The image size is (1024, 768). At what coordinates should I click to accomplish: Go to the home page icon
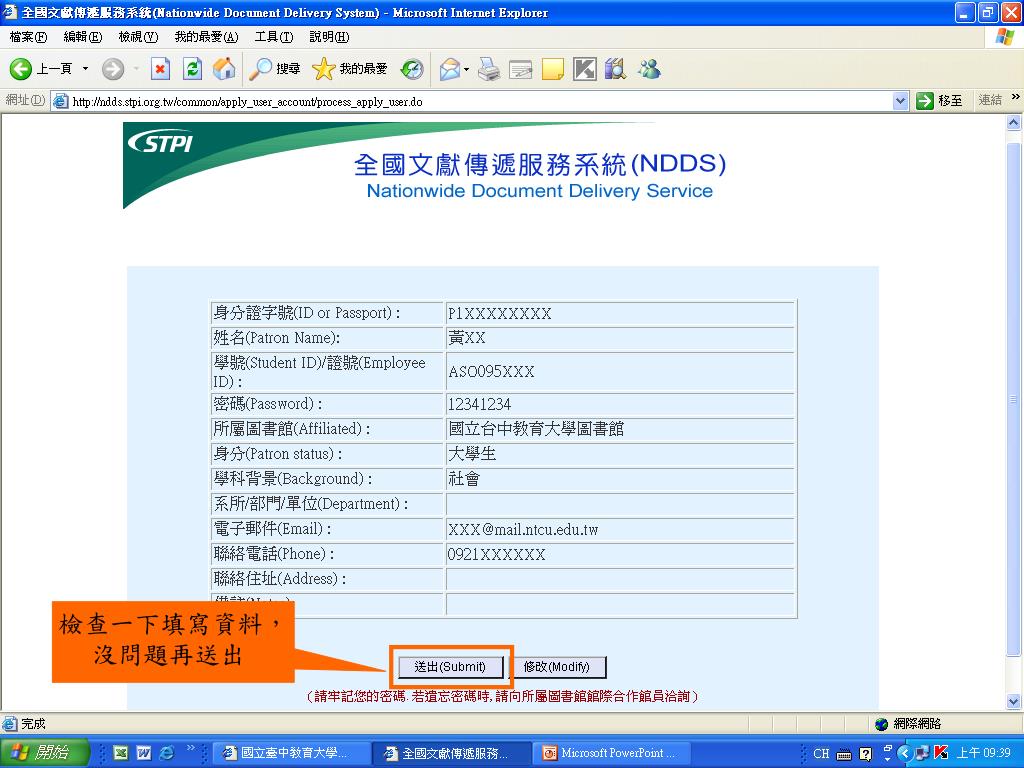tap(224, 69)
